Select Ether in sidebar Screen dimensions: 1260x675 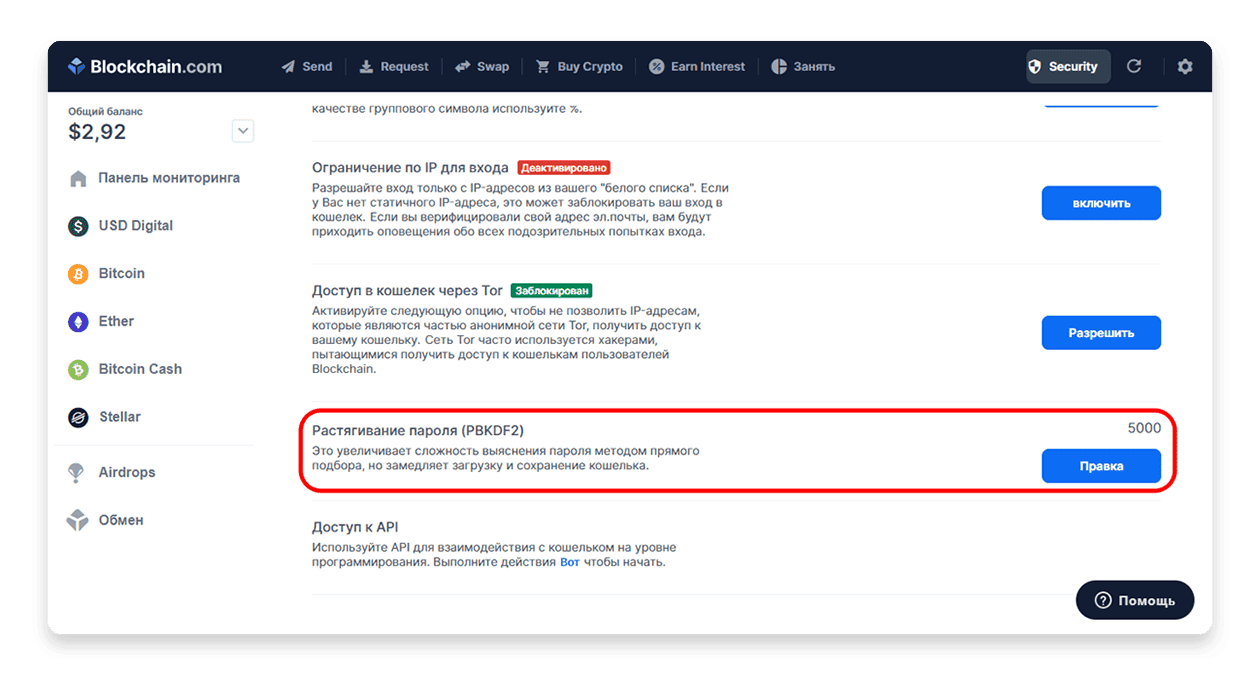(116, 322)
